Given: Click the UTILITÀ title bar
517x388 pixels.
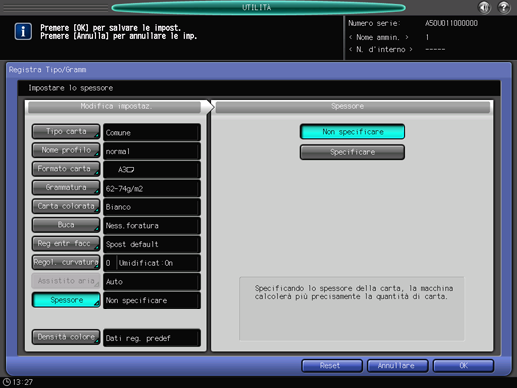Looking at the screenshot, I should pyautogui.click(x=258, y=7).
